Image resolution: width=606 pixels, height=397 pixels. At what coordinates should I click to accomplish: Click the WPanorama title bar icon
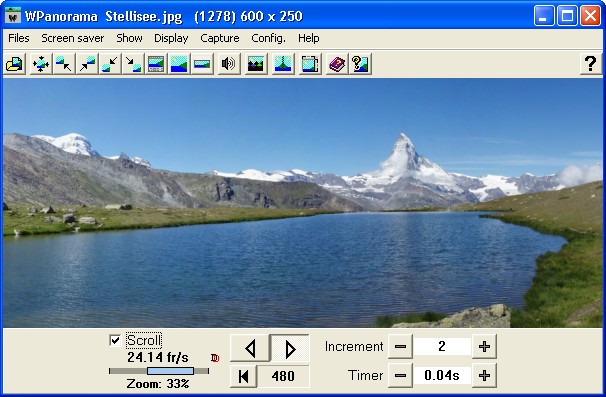pos(13,16)
